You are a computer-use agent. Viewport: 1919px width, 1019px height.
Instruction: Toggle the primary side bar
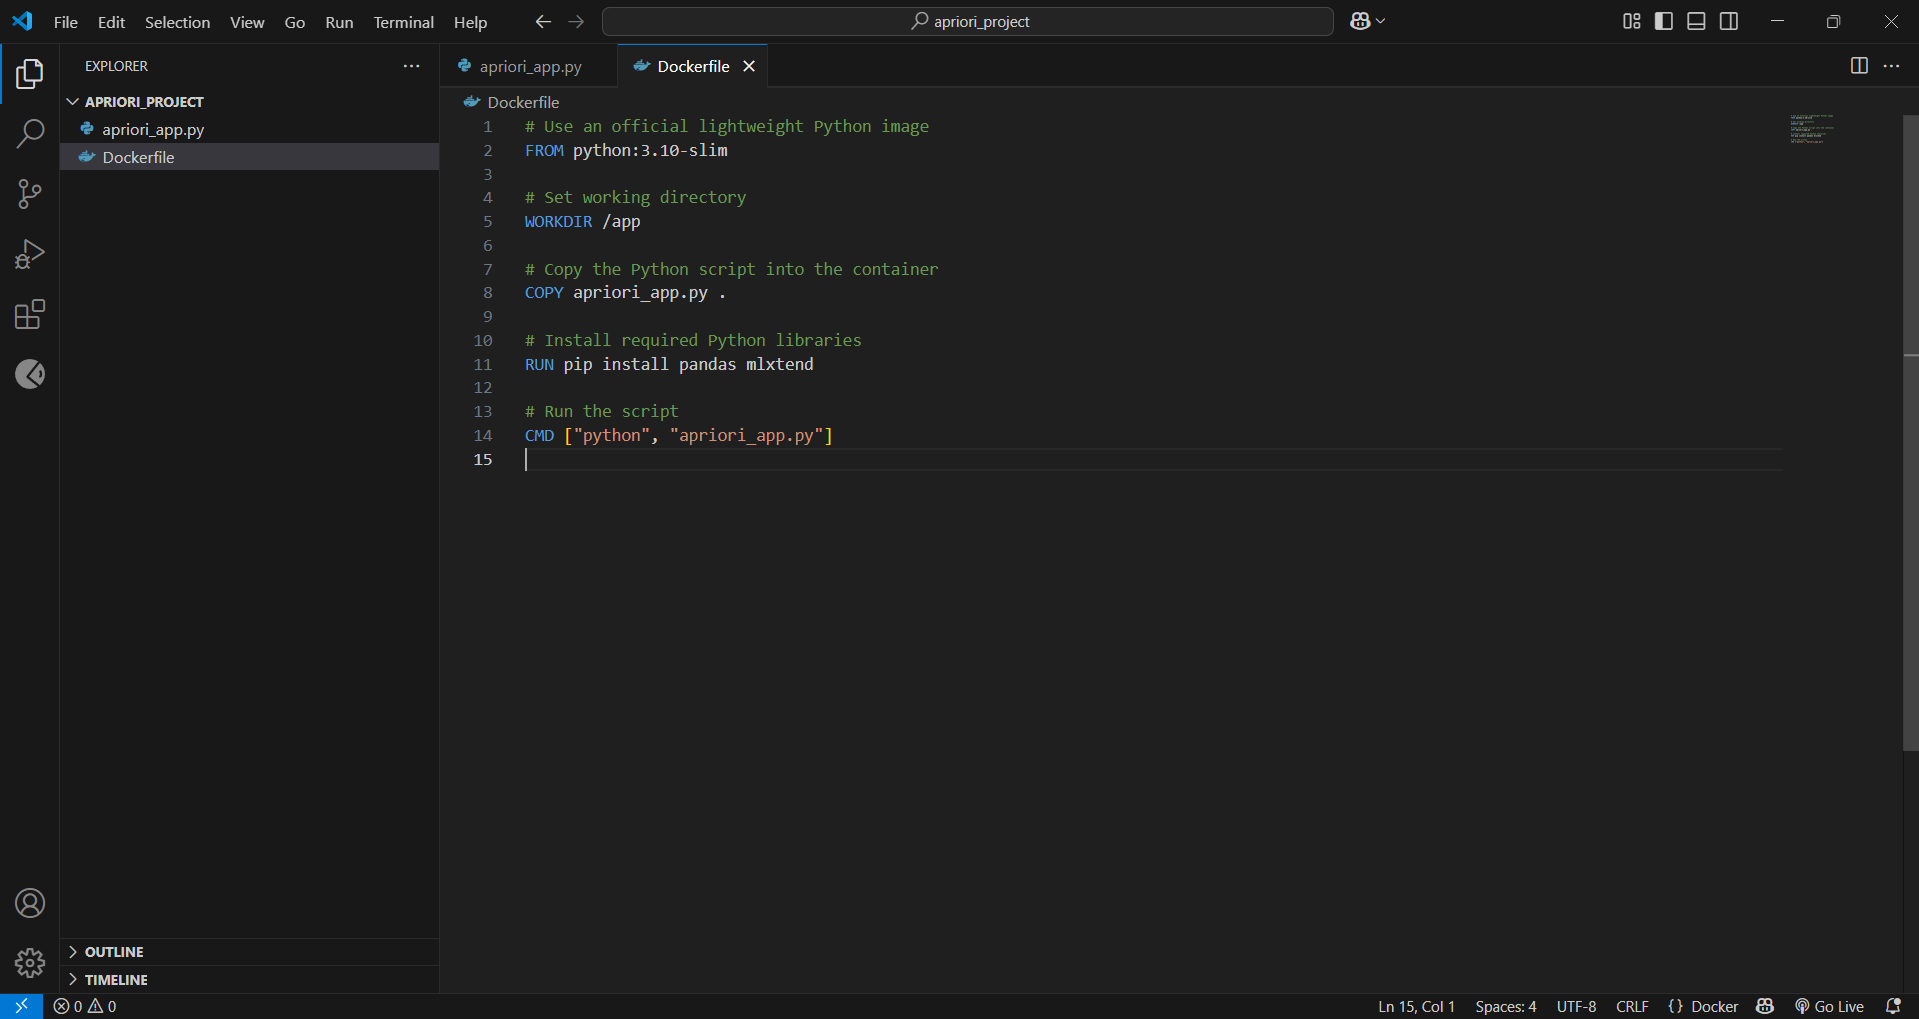1664,21
